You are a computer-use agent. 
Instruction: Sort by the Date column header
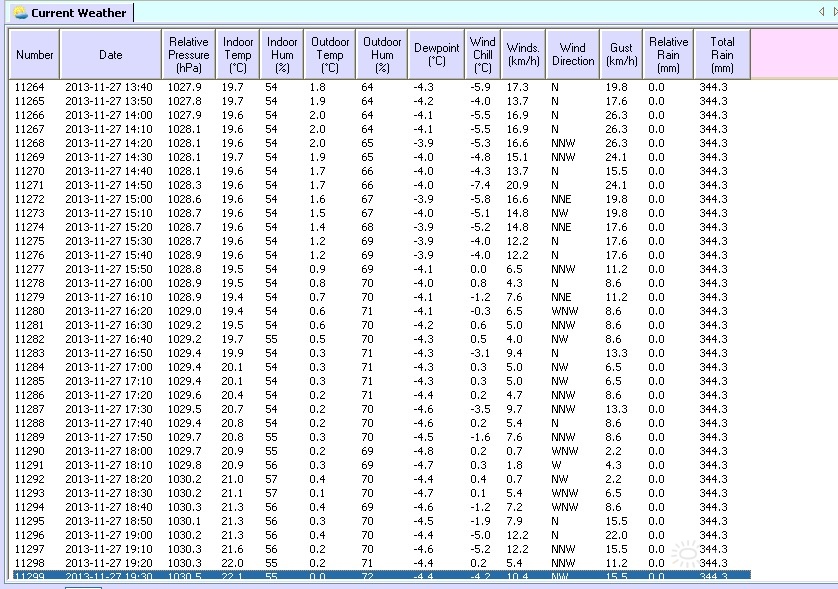pos(111,55)
